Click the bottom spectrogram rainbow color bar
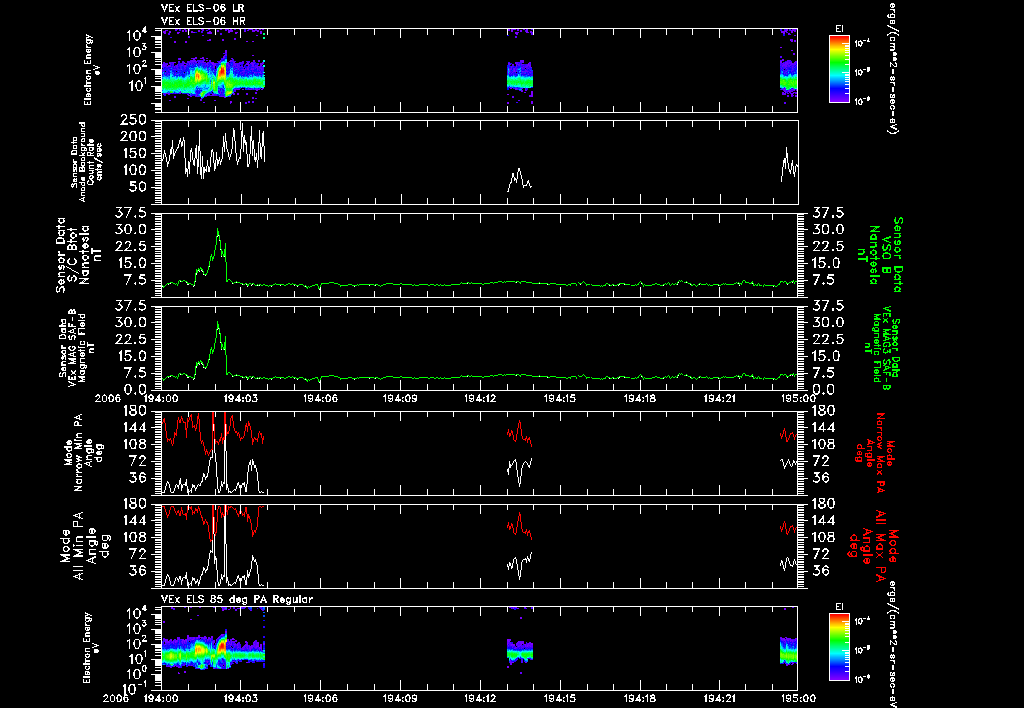This screenshot has width=1024, height=708. [839, 647]
